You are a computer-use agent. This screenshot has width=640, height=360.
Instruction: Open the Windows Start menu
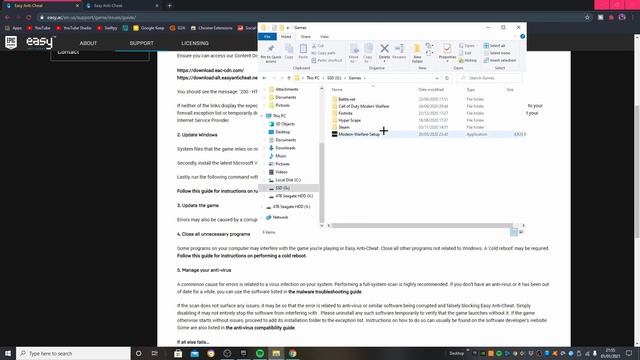[8, 353]
